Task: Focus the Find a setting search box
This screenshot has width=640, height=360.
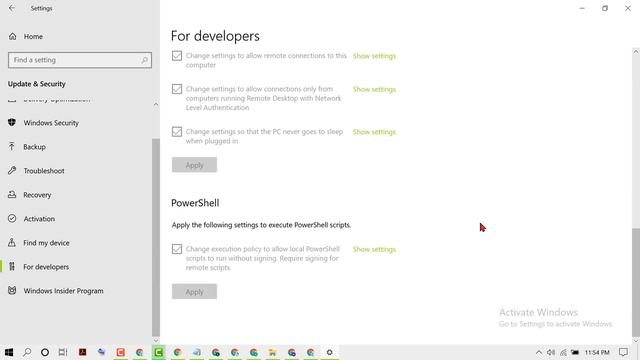Action: coord(80,60)
